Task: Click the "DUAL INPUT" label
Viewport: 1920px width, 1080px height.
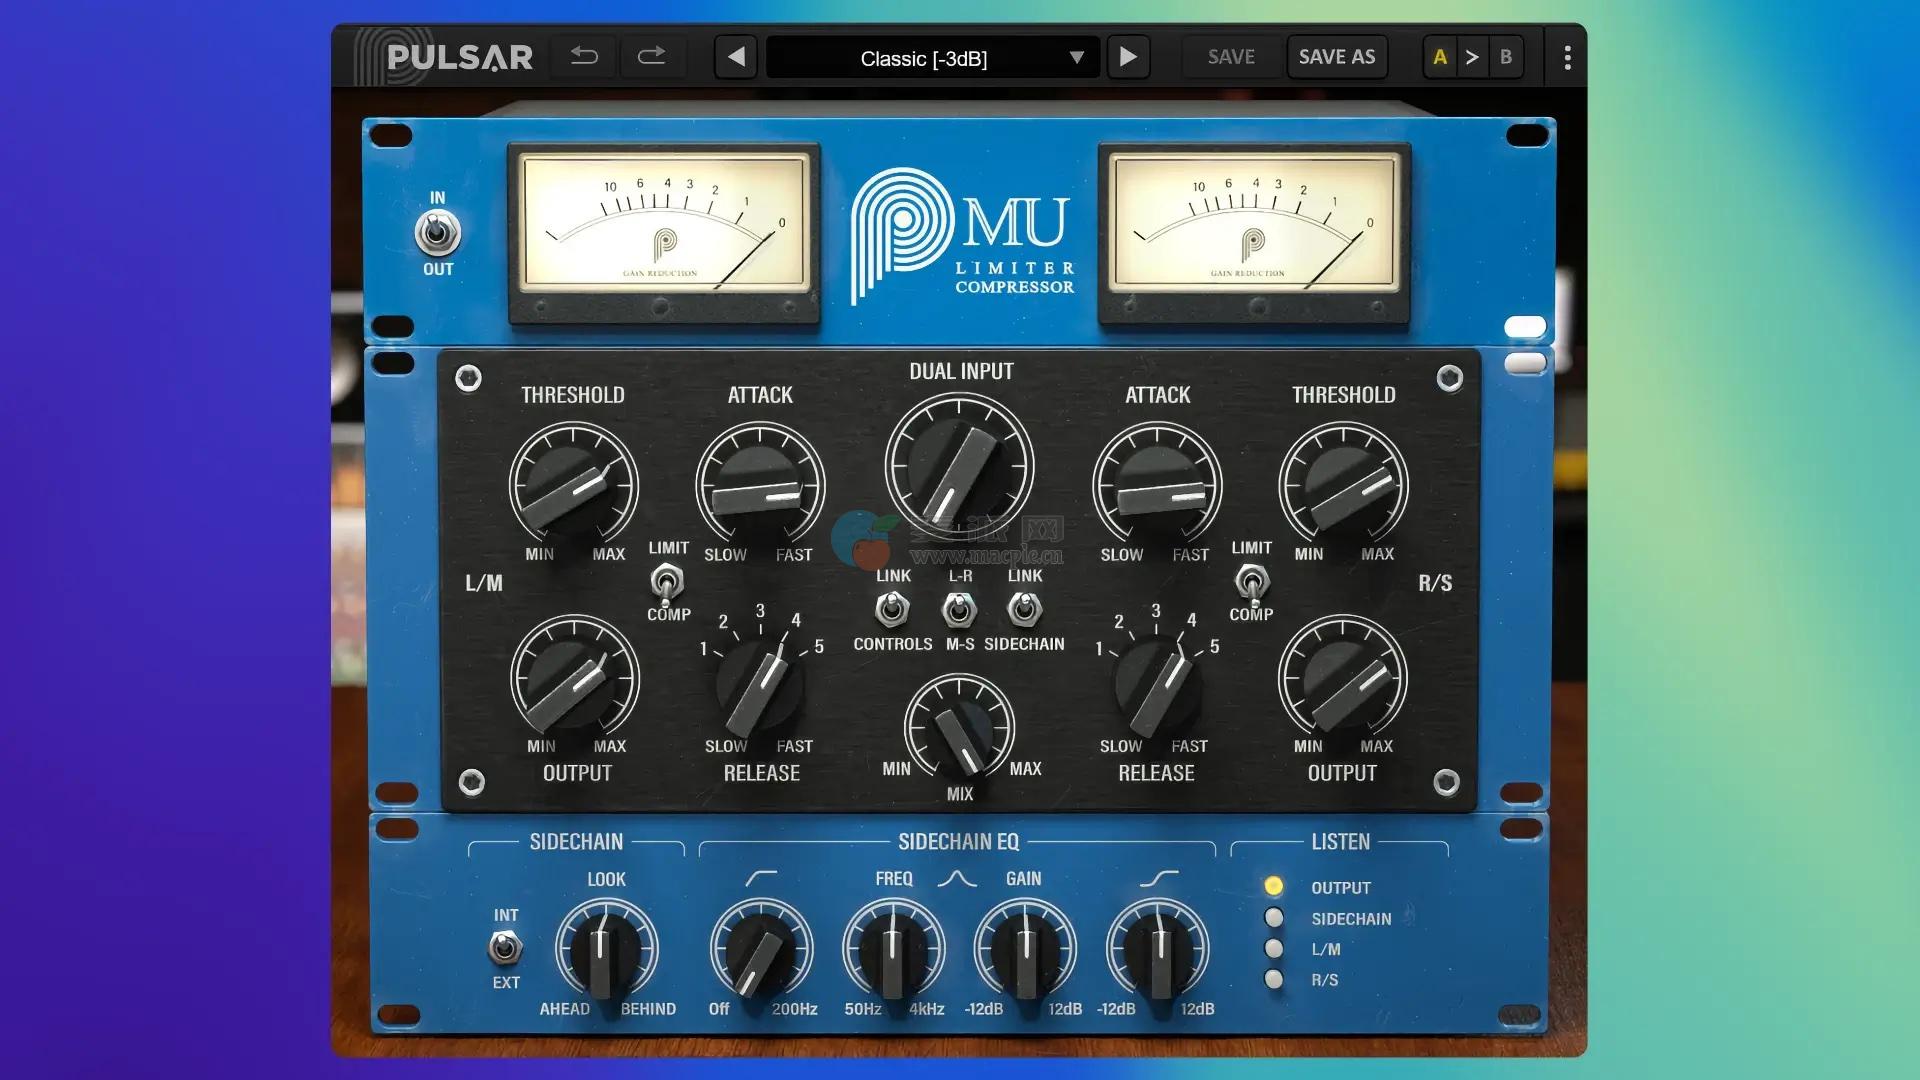Action: click(x=961, y=371)
